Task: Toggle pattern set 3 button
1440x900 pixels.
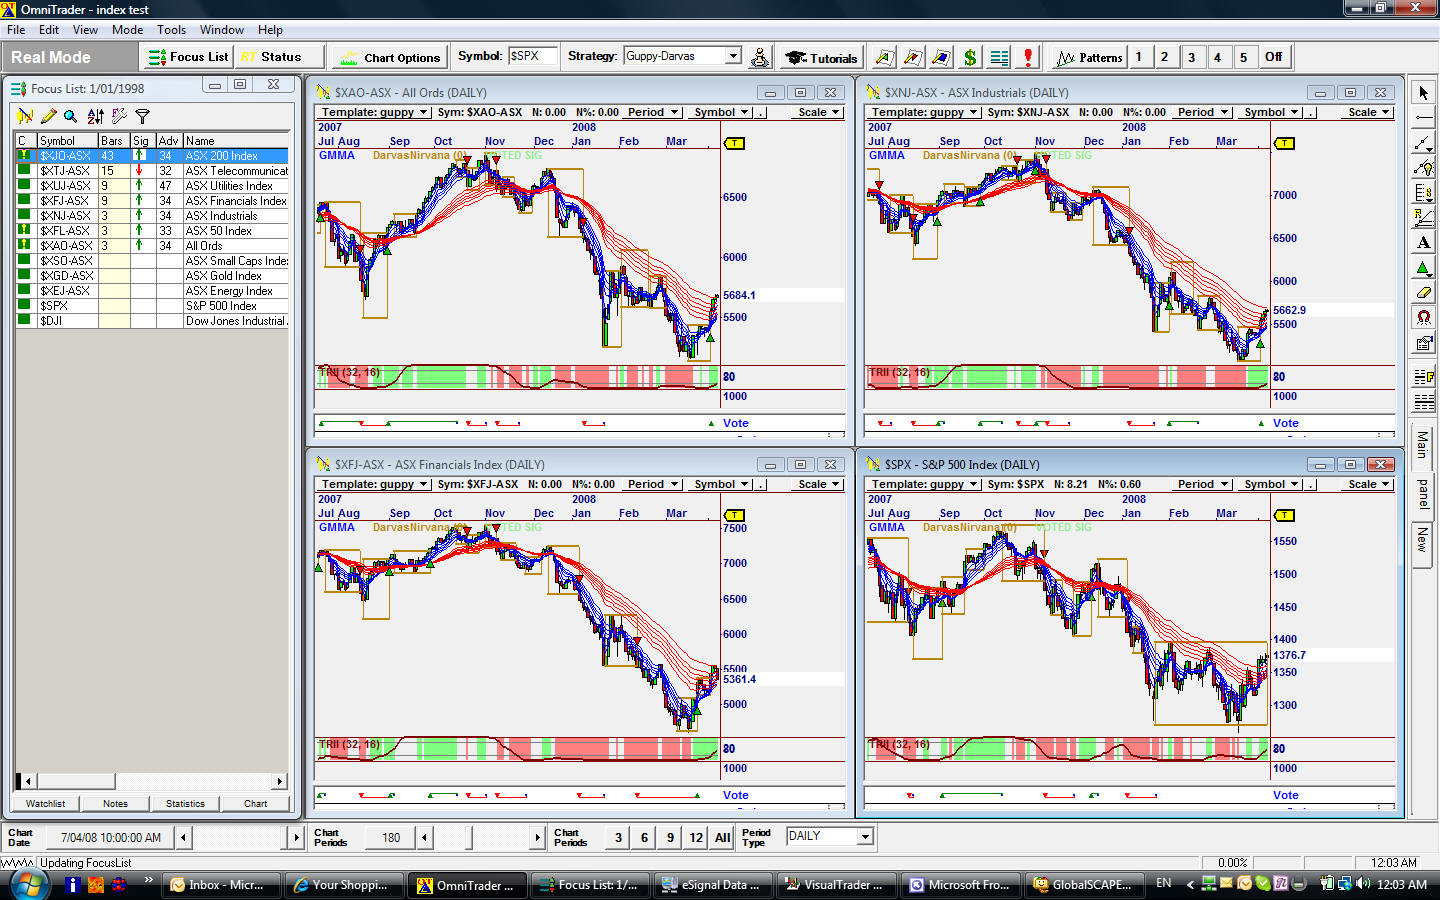Action: (x=1191, y=57)
